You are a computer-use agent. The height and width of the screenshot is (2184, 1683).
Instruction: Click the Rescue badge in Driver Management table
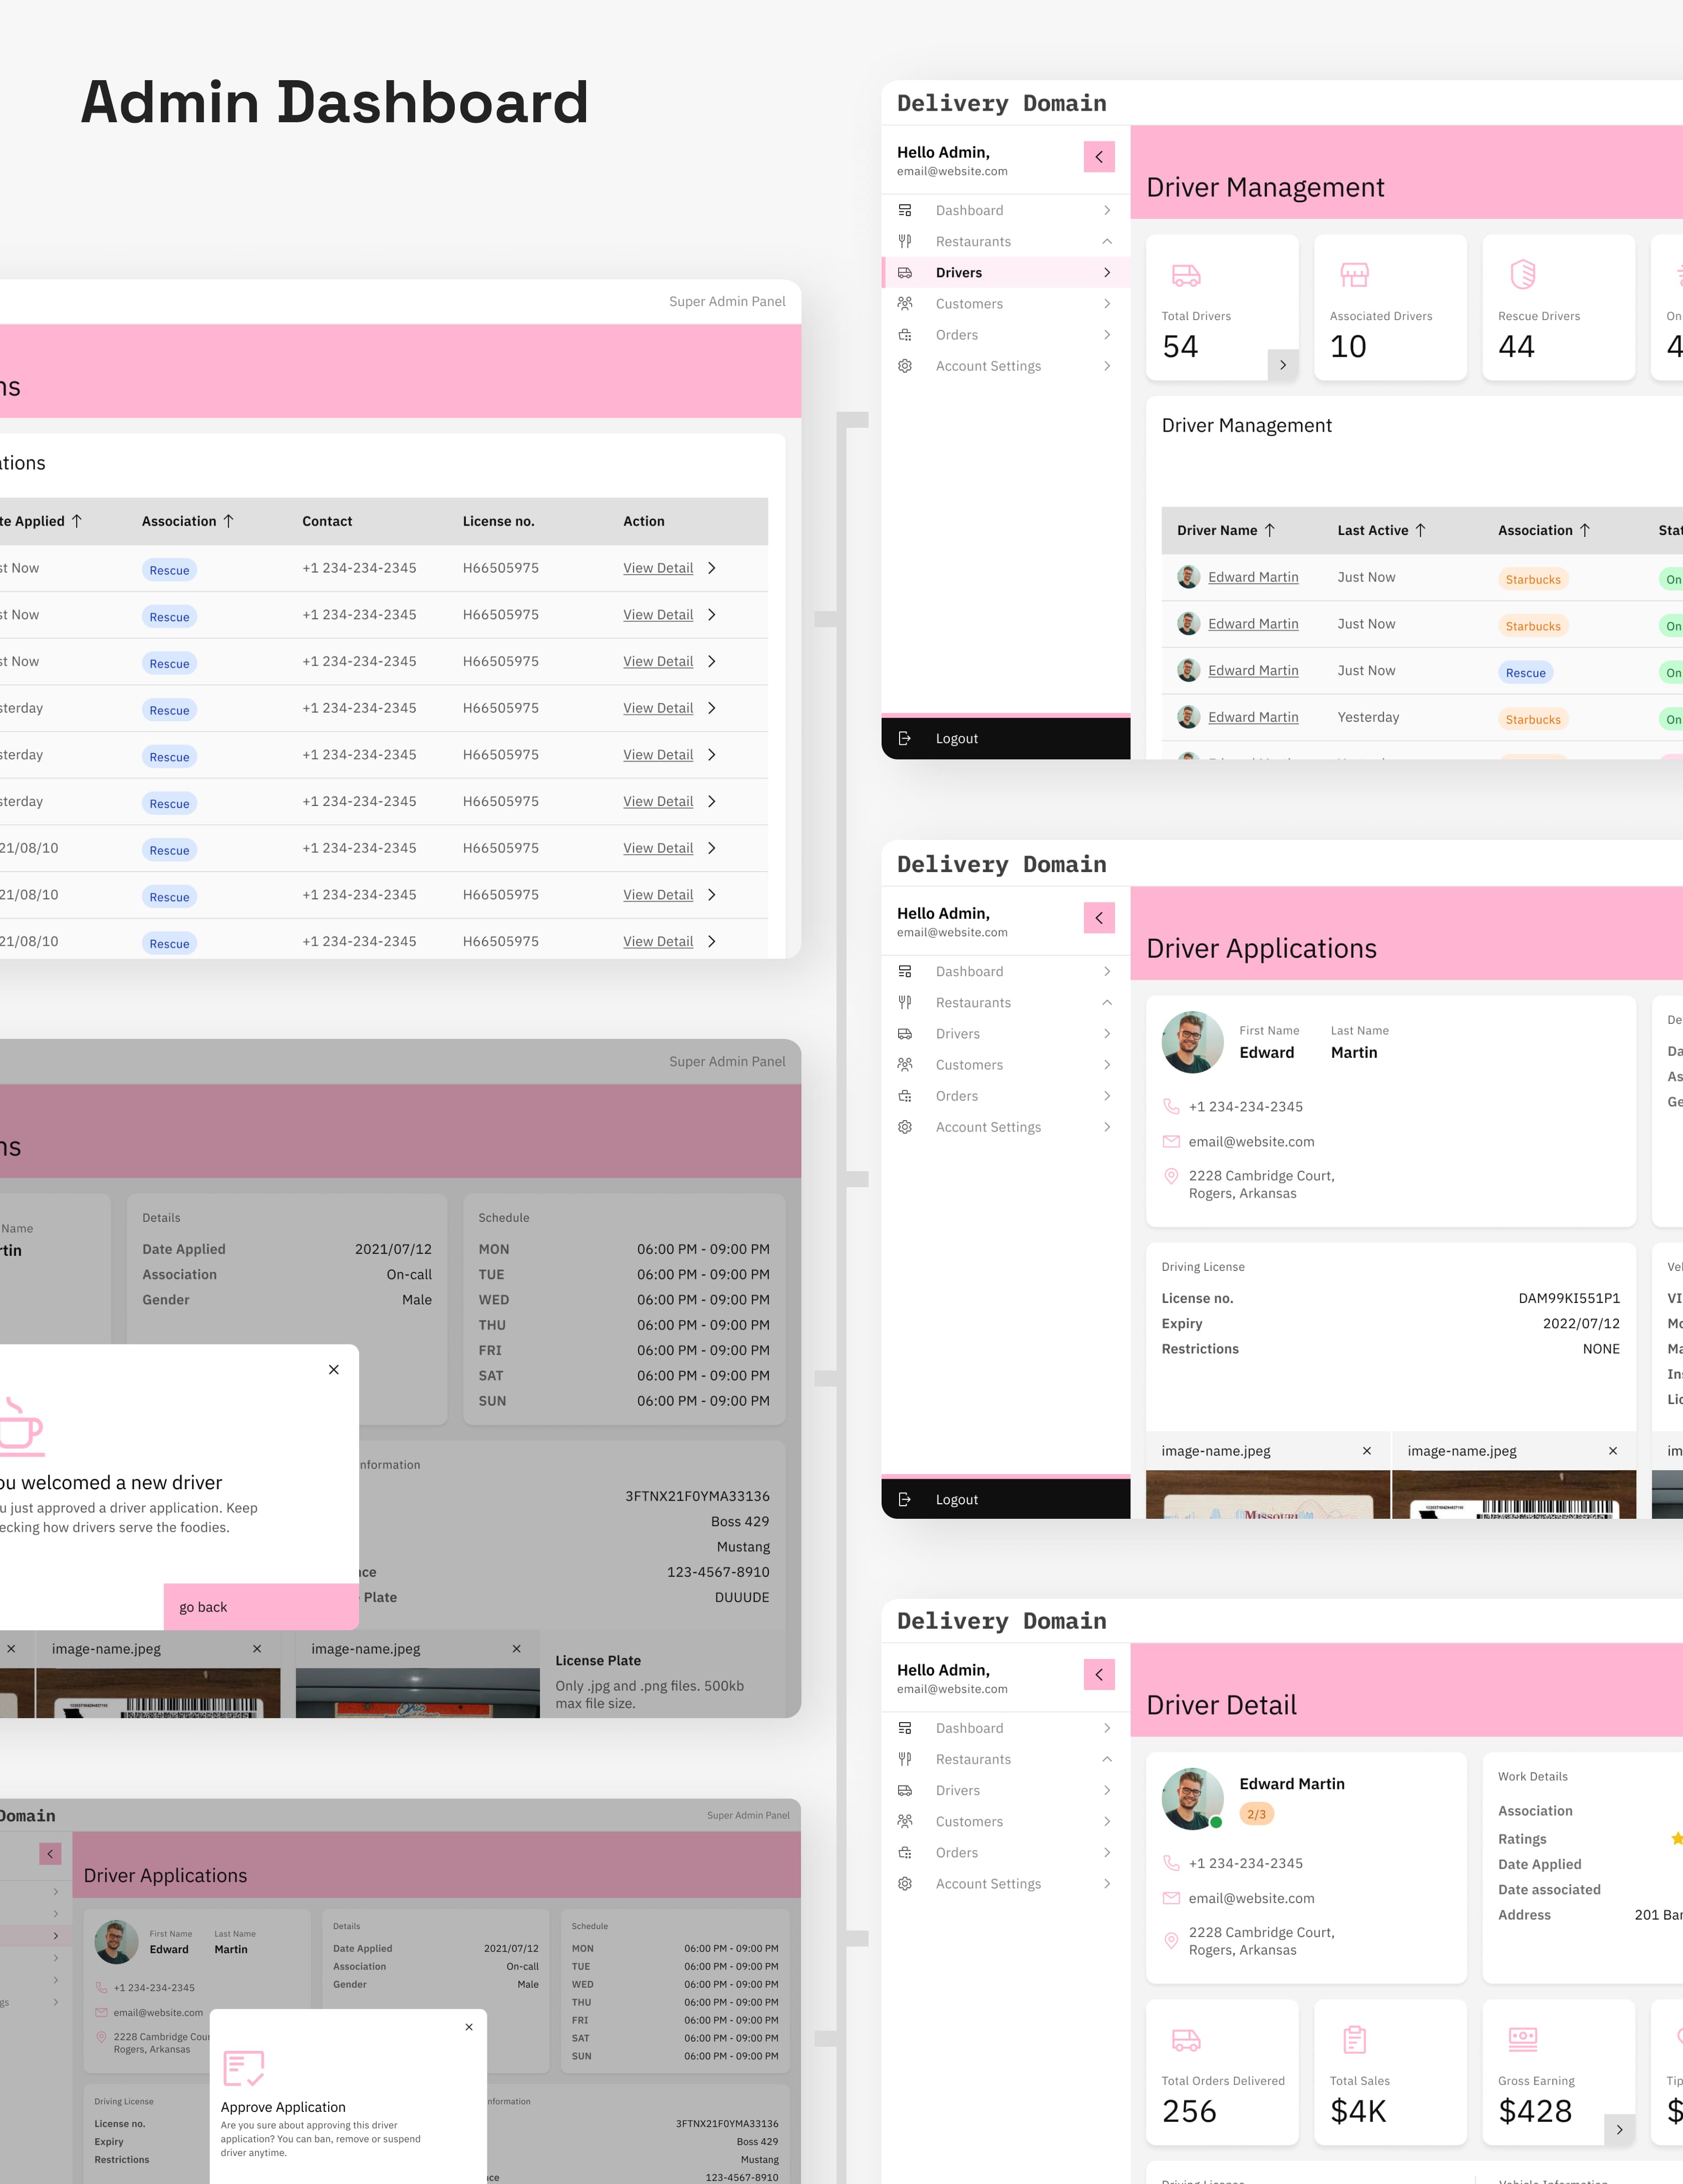tap(1525, 672)
